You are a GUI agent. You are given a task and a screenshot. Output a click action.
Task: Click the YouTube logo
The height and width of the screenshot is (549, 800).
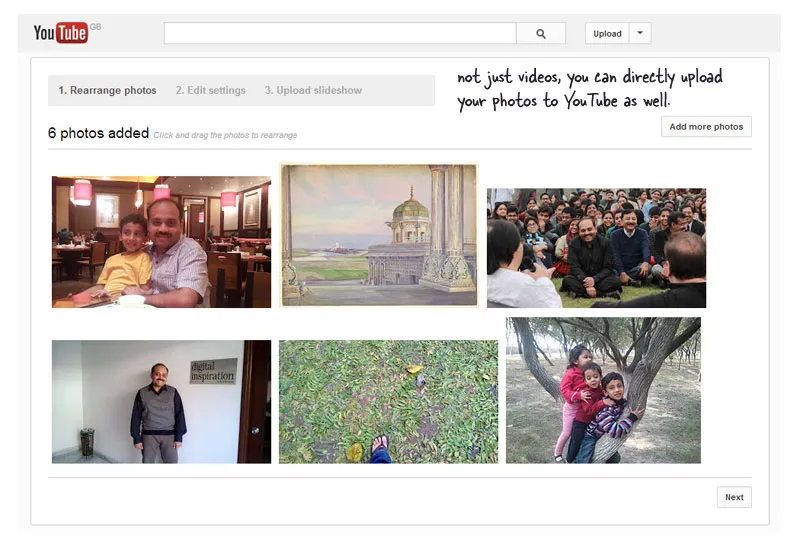point(61,33)
